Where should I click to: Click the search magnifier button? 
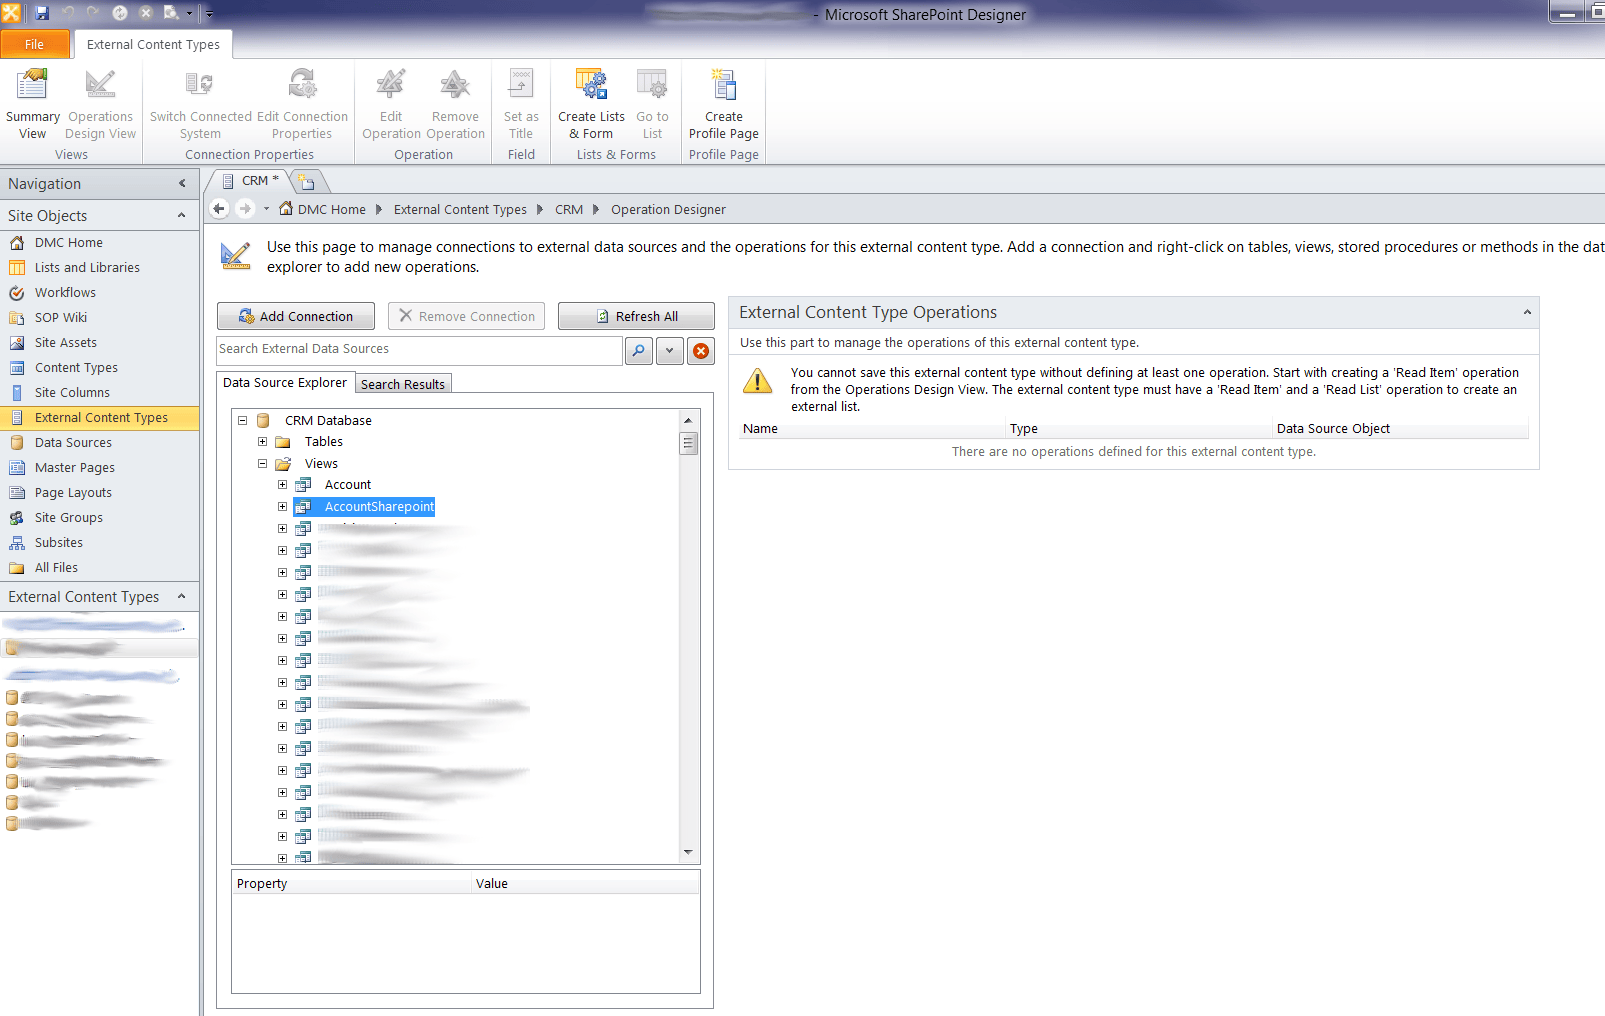click(638, 351)
